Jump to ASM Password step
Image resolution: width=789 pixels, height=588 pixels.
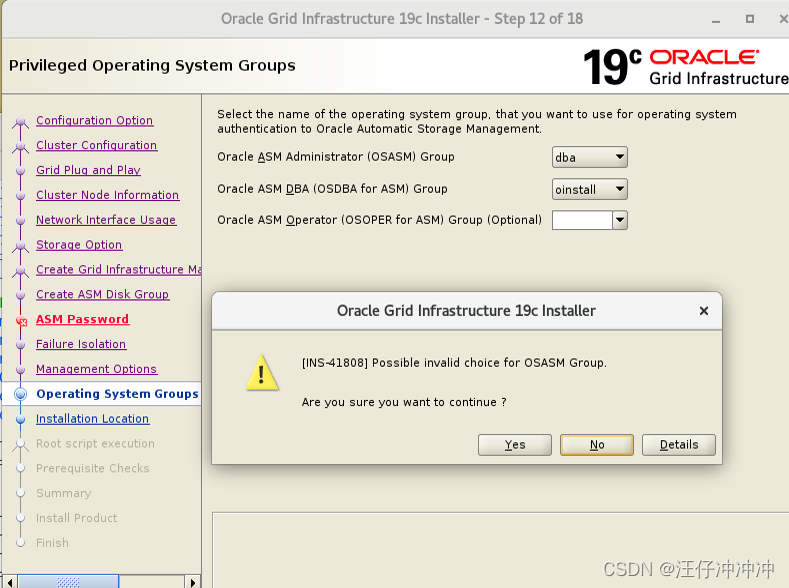pos(83,319)
